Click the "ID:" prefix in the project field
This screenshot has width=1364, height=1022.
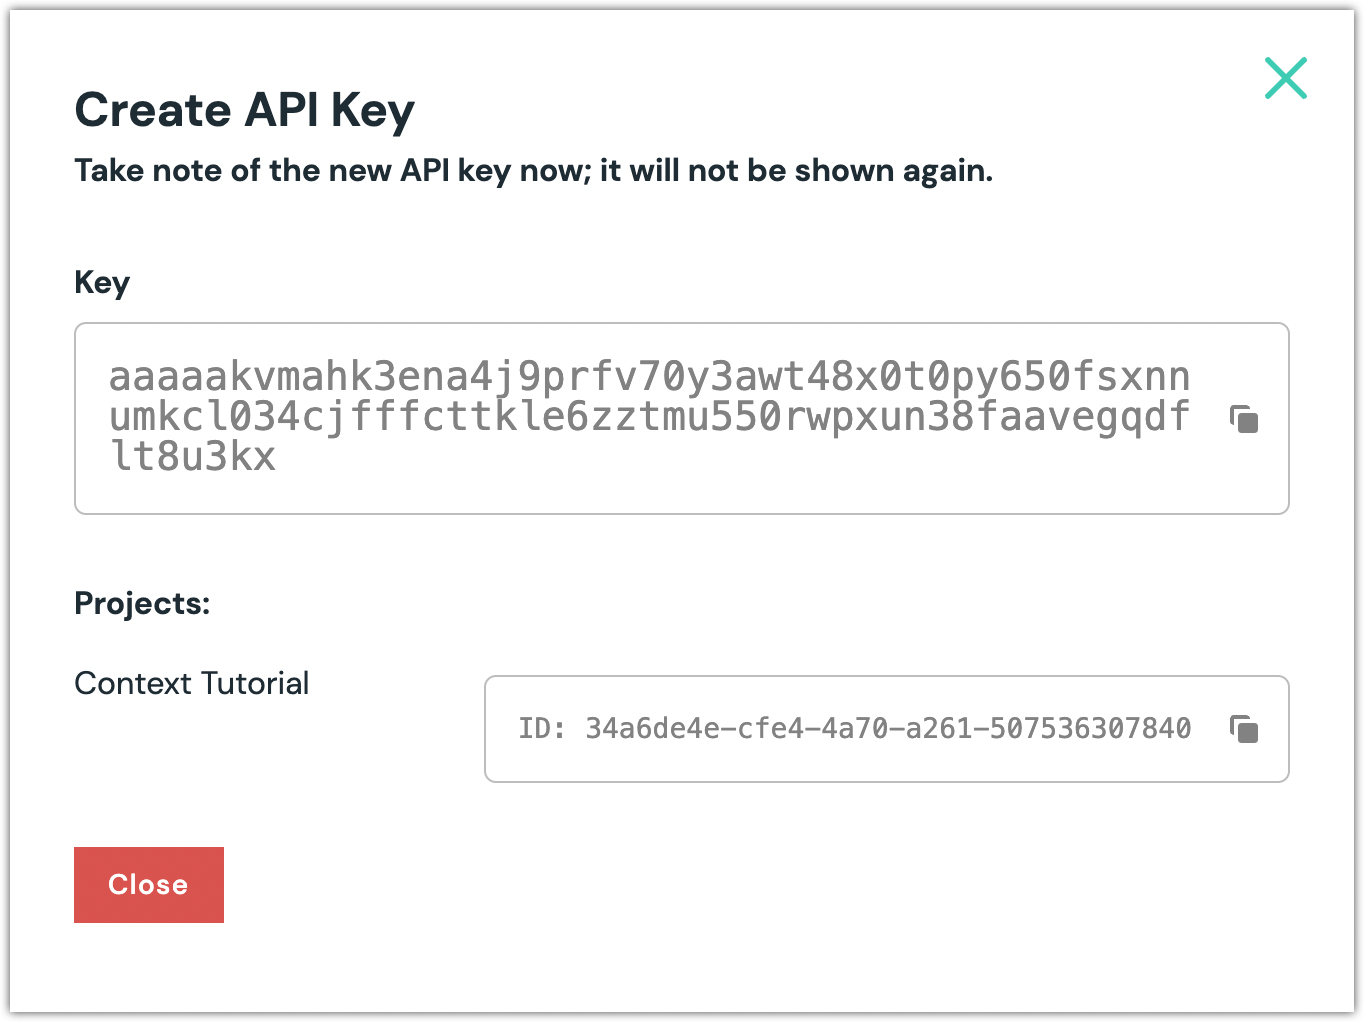pyautogui.click(x=541, y=729)
